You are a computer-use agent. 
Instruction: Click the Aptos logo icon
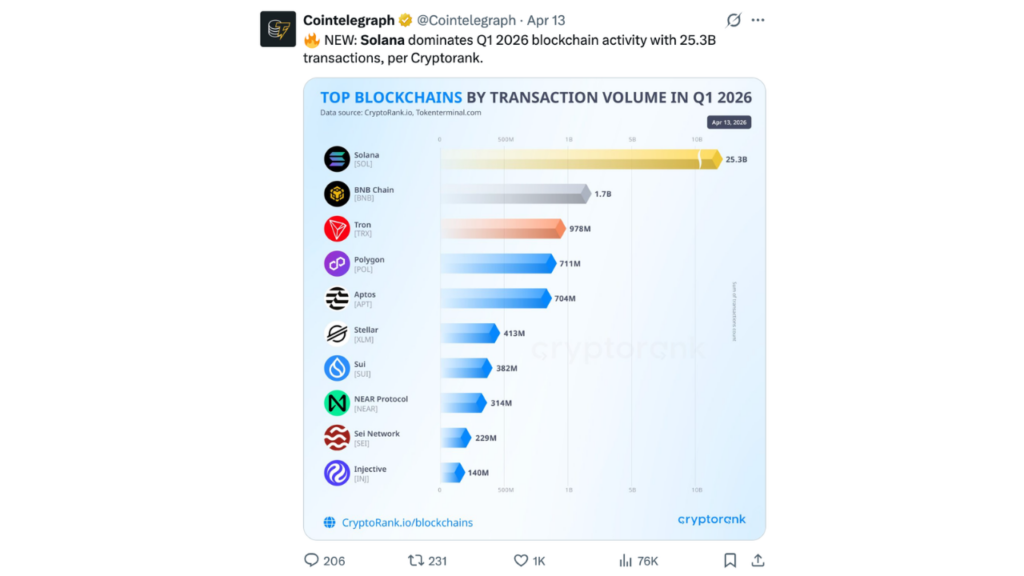(338, 298)
